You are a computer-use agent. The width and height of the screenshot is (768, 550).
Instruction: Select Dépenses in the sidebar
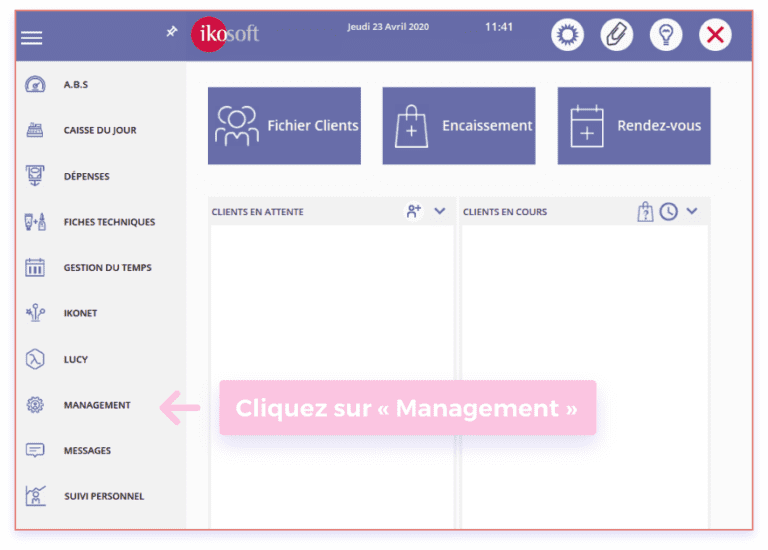(87, 176)
